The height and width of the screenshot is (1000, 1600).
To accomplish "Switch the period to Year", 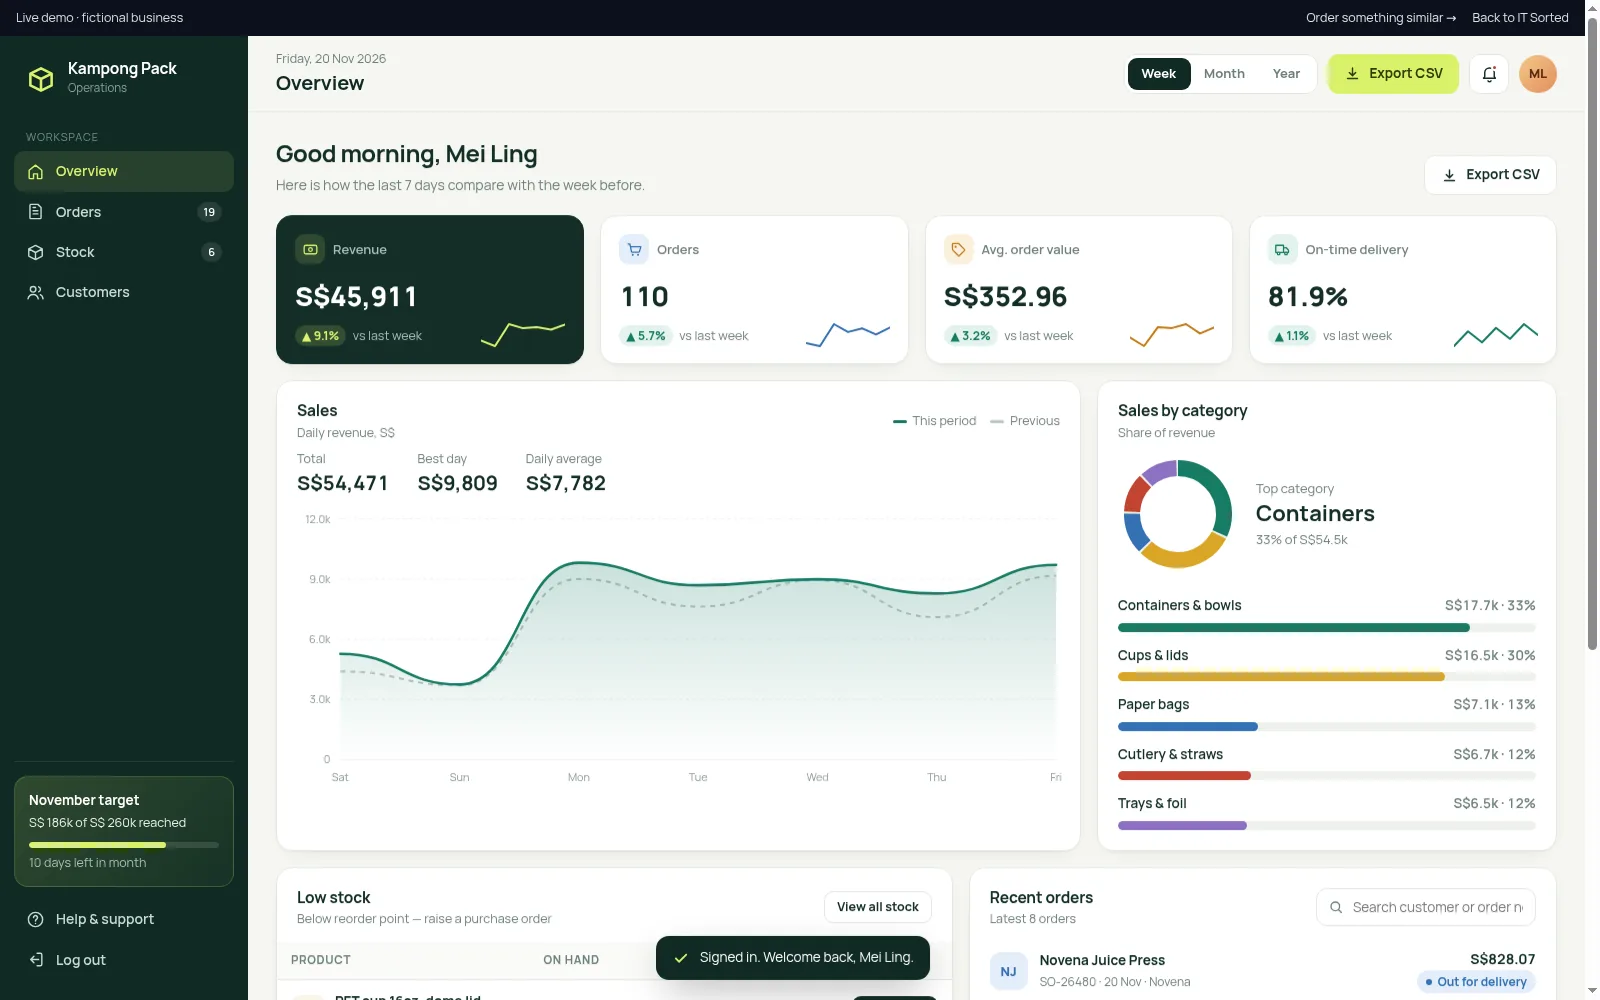I will coord(1286,74).
